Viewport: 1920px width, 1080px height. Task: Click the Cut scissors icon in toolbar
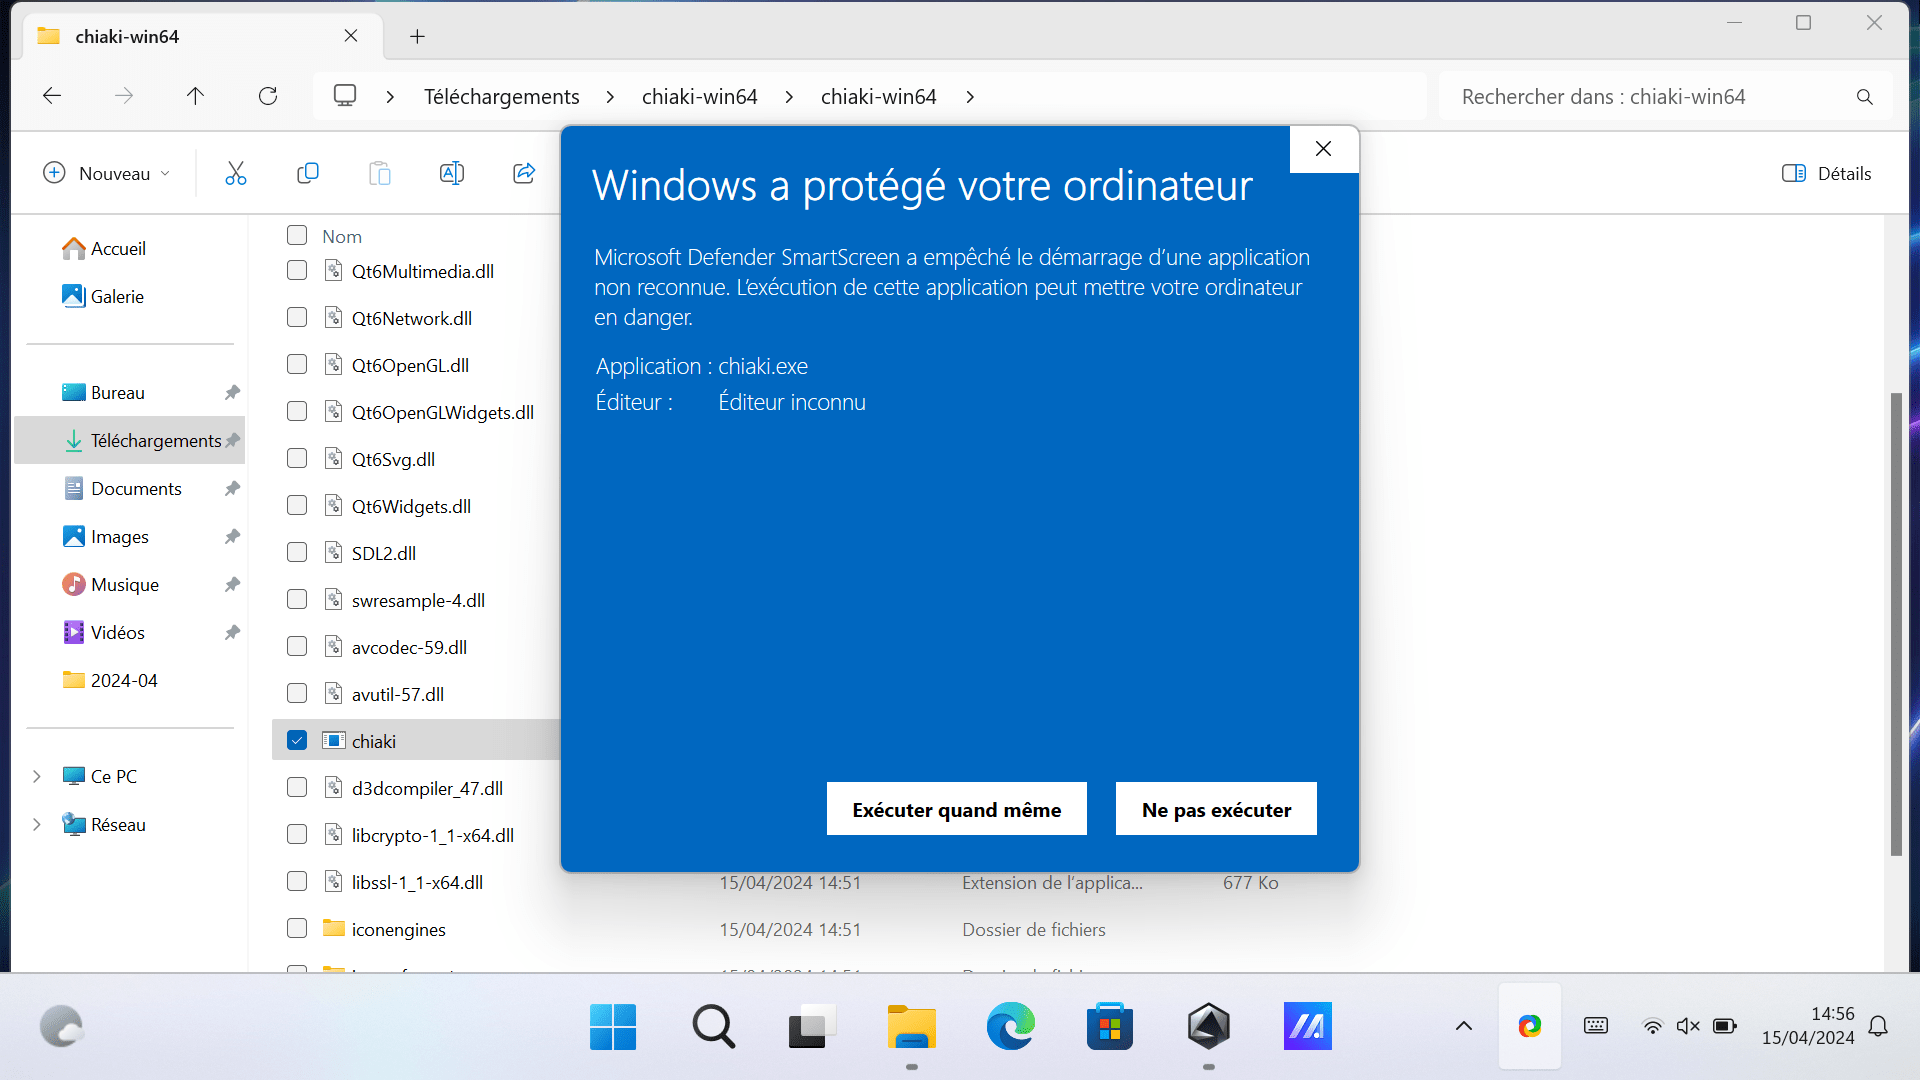coord(235,173)
